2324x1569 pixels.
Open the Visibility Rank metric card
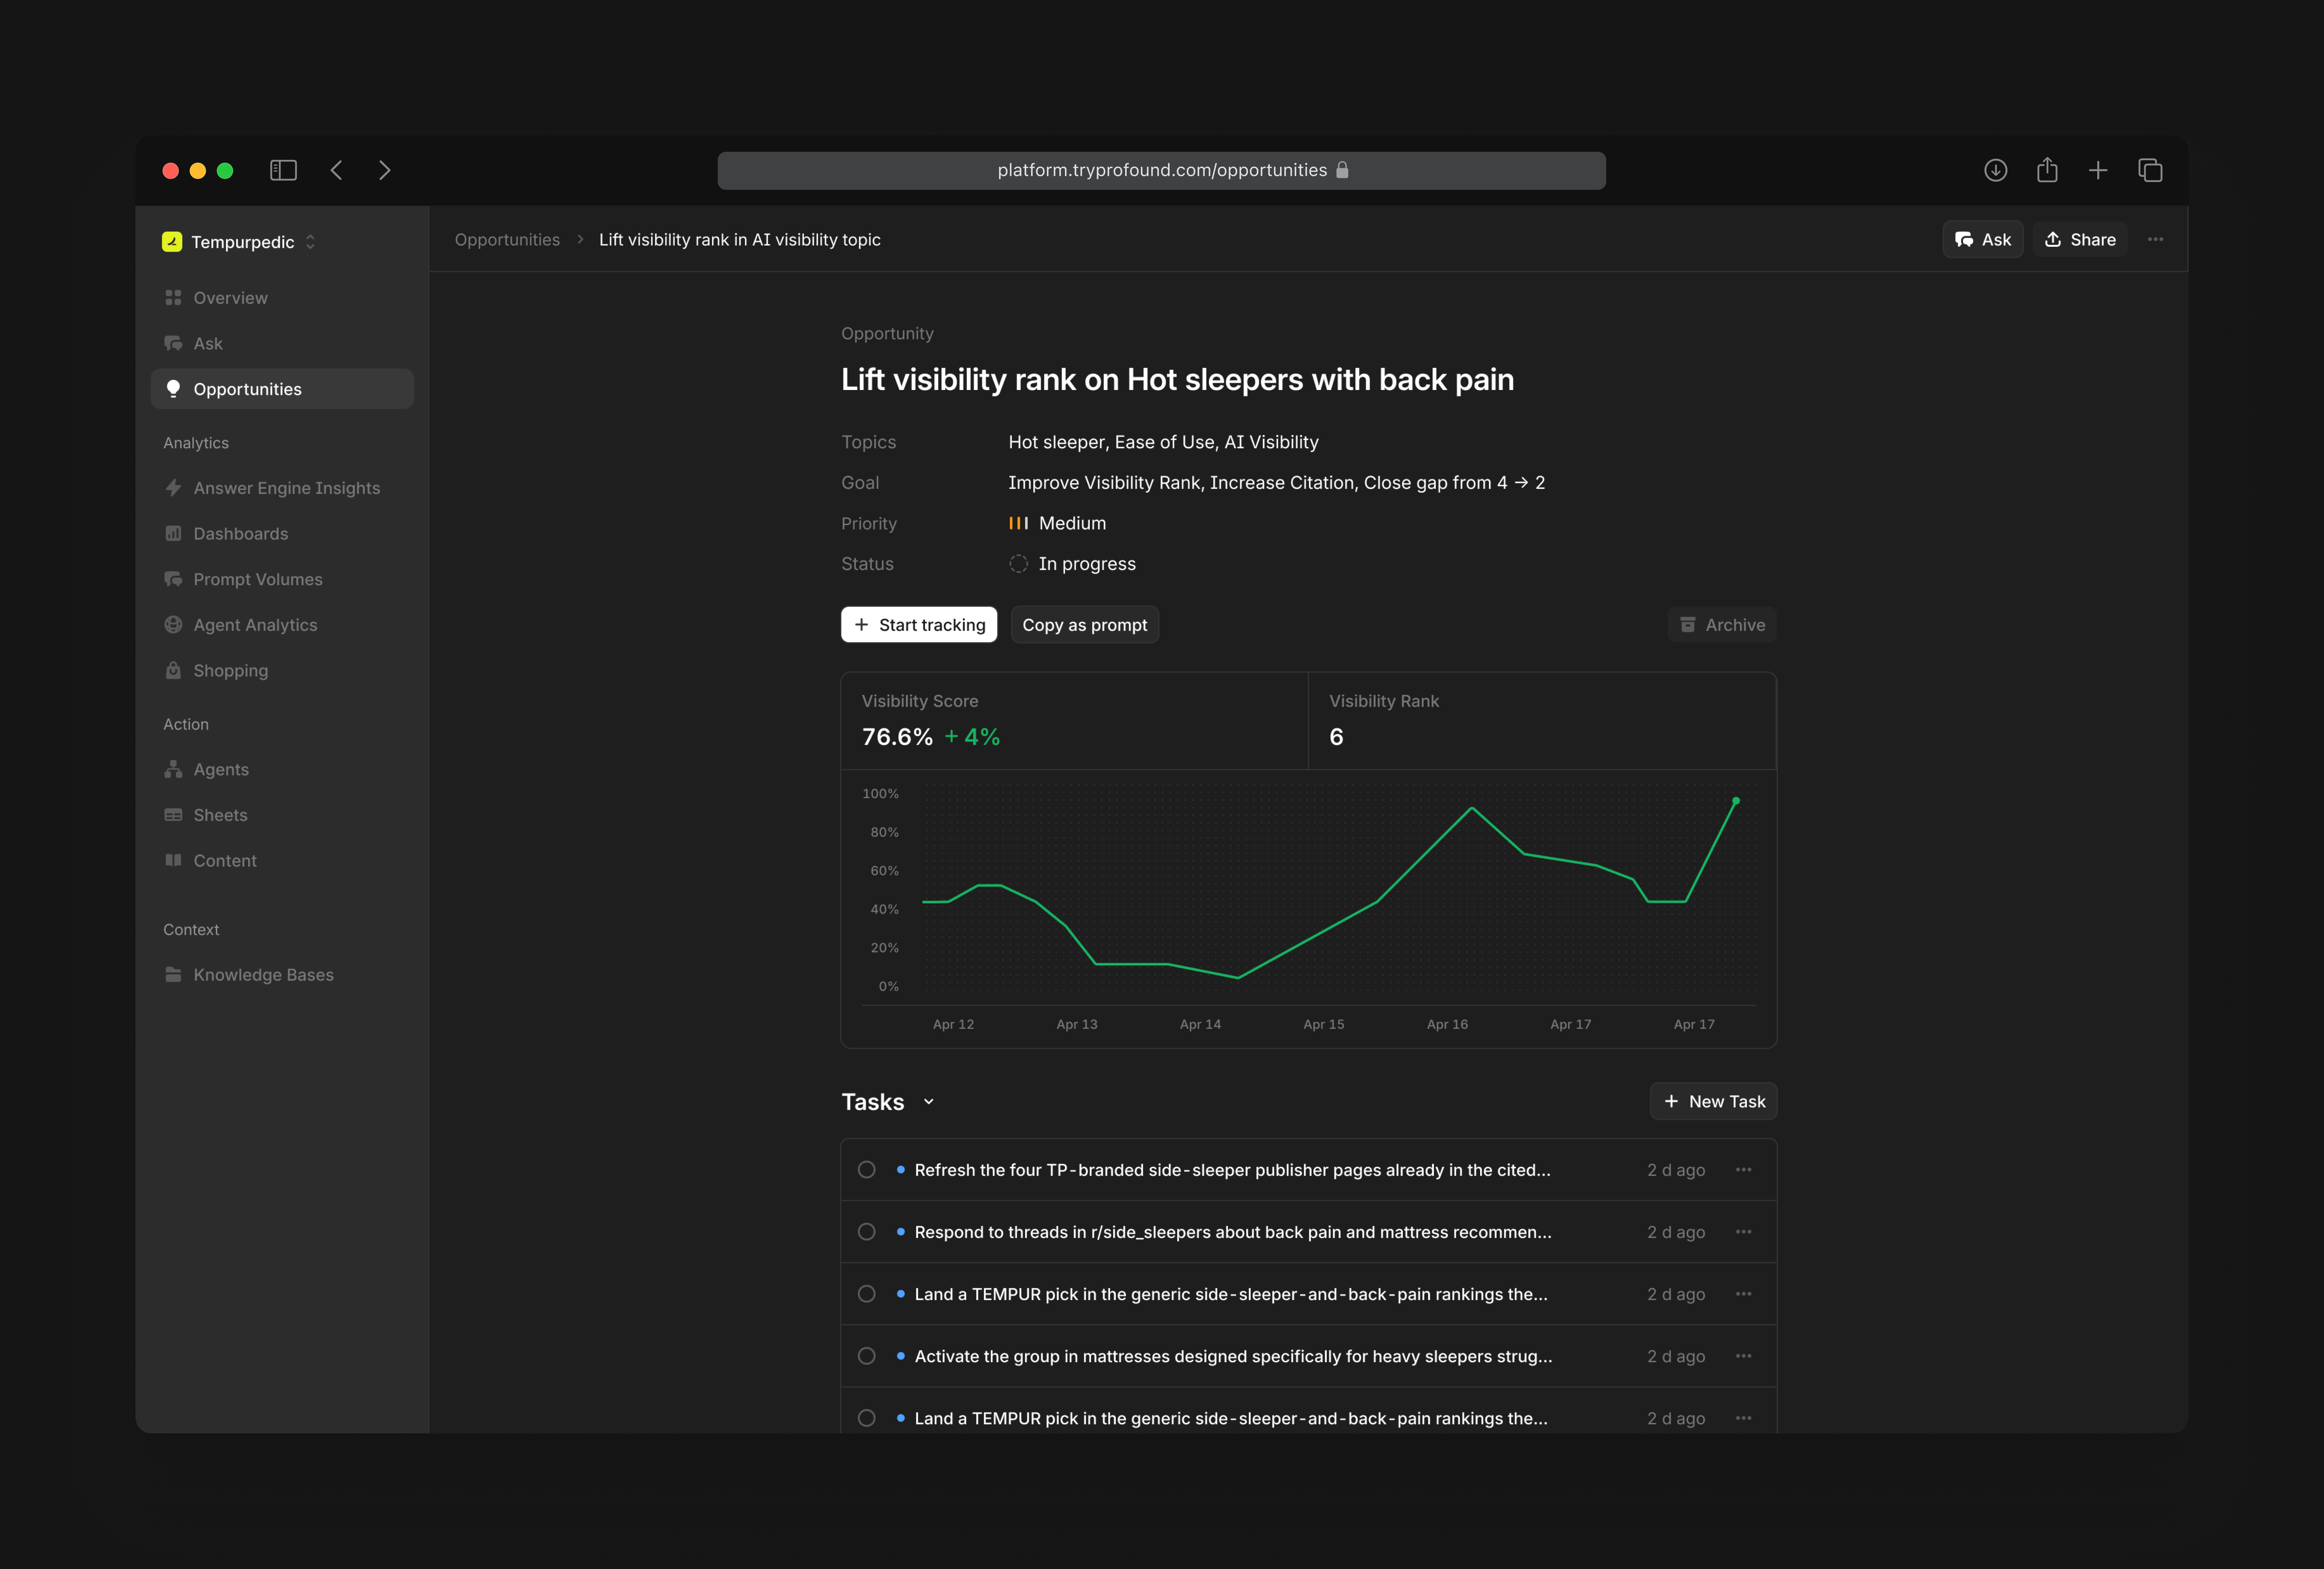pos(1542,721)
